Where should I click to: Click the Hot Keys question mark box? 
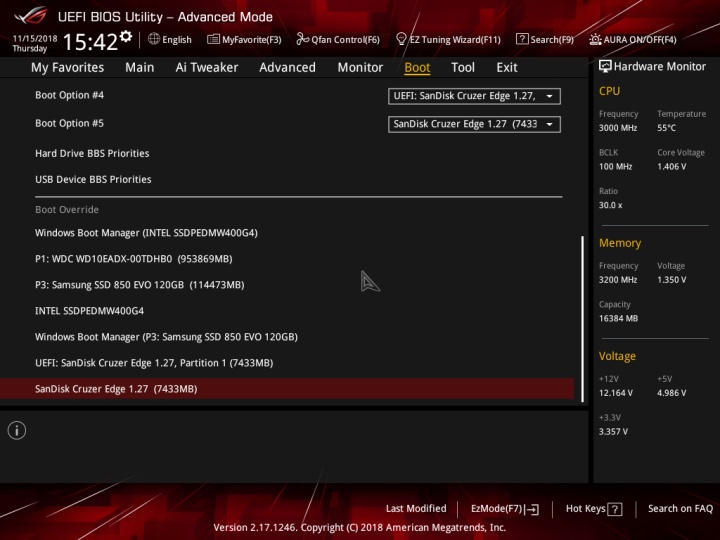click(615, 509)
